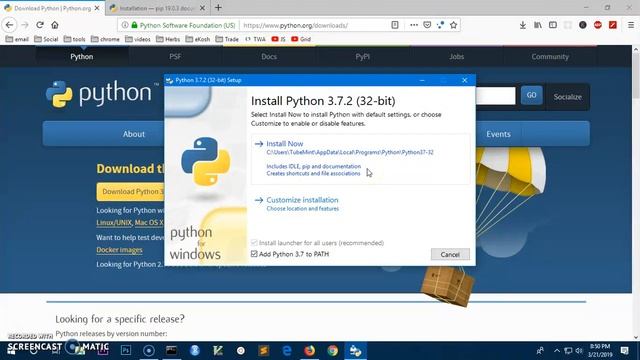Open the Herbs bookmarks folder
Screen dimensions: 640x360
coord(168,39)
